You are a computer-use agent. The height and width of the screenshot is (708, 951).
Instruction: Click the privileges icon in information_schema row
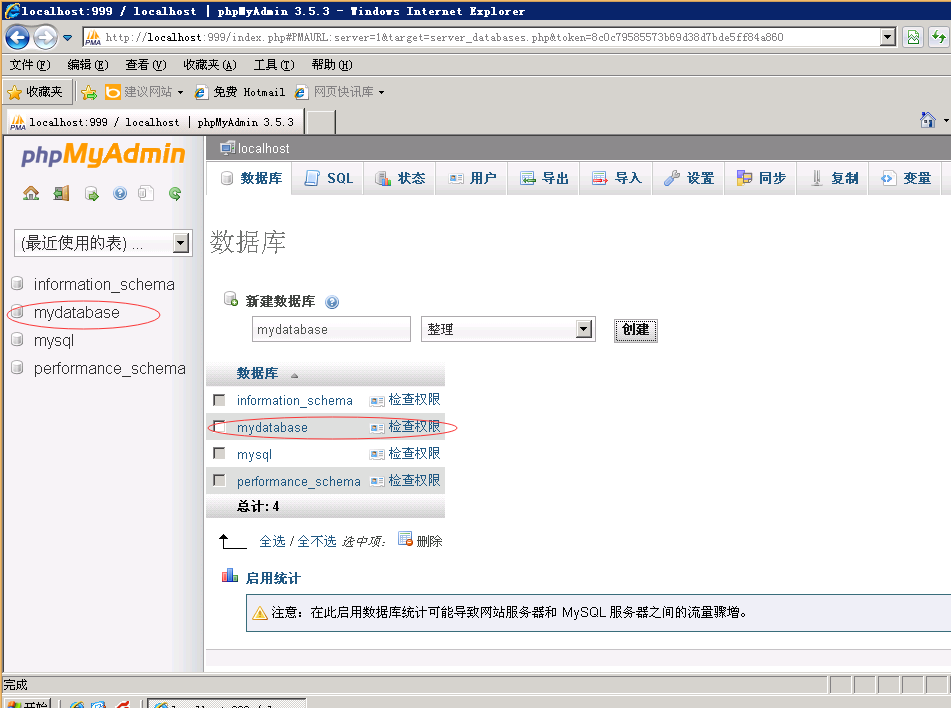(377, 401)
